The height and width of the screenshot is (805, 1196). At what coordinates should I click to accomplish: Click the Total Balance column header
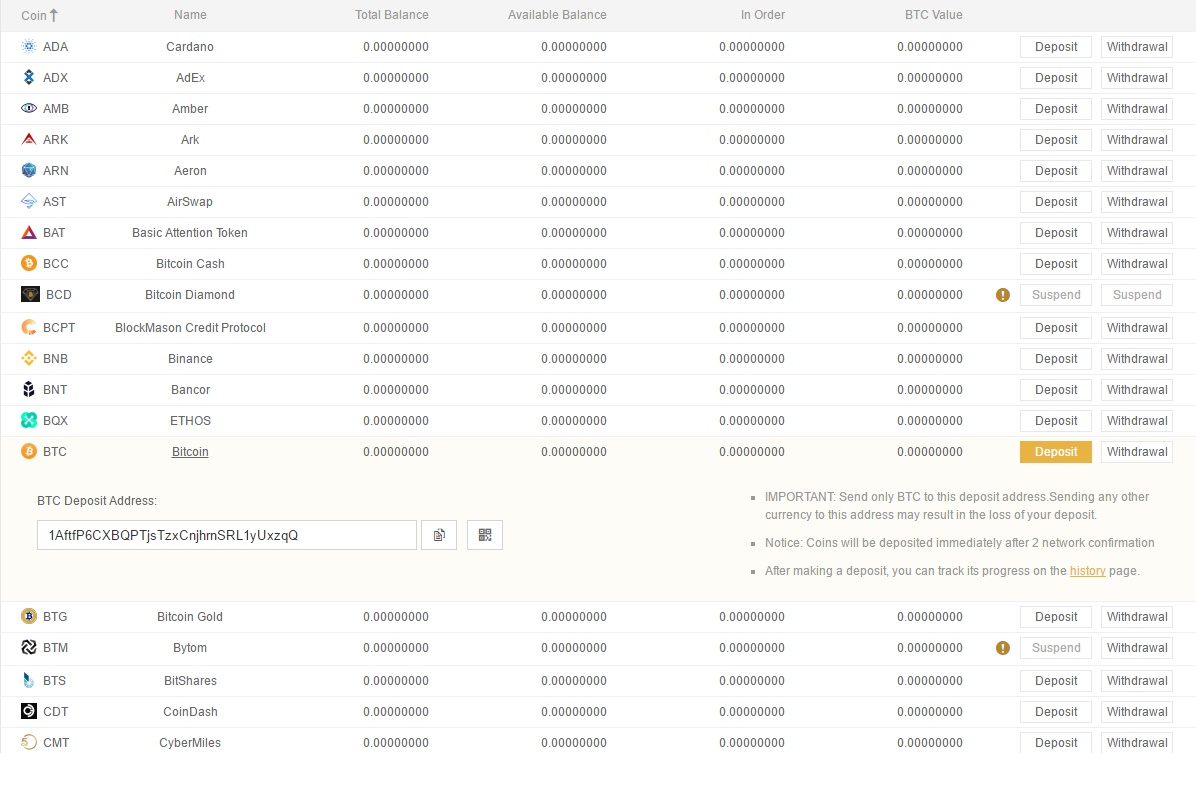391,14
